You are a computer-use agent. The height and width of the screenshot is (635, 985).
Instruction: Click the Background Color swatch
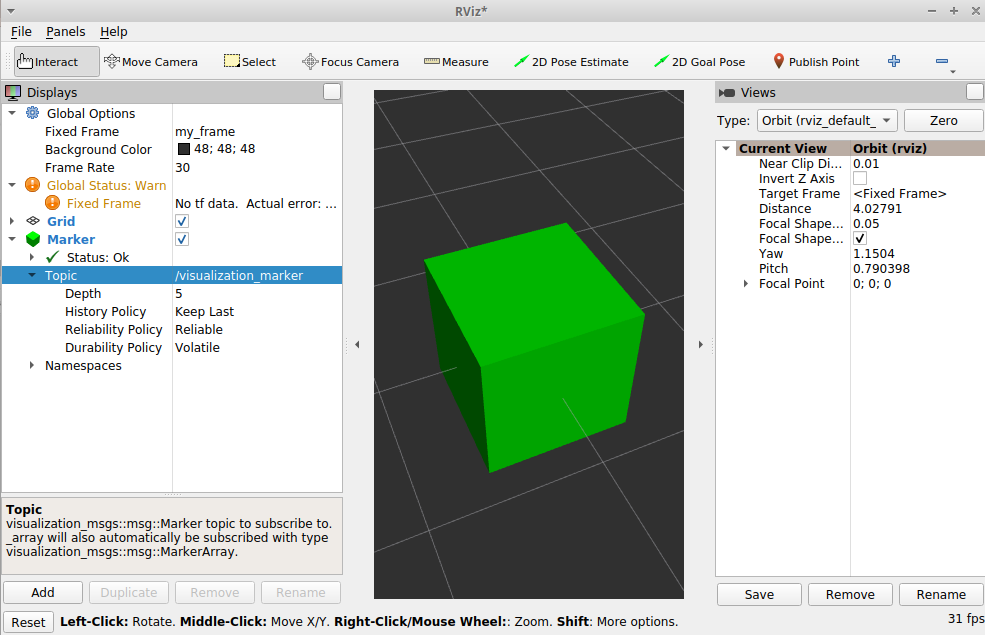[184, 149]
